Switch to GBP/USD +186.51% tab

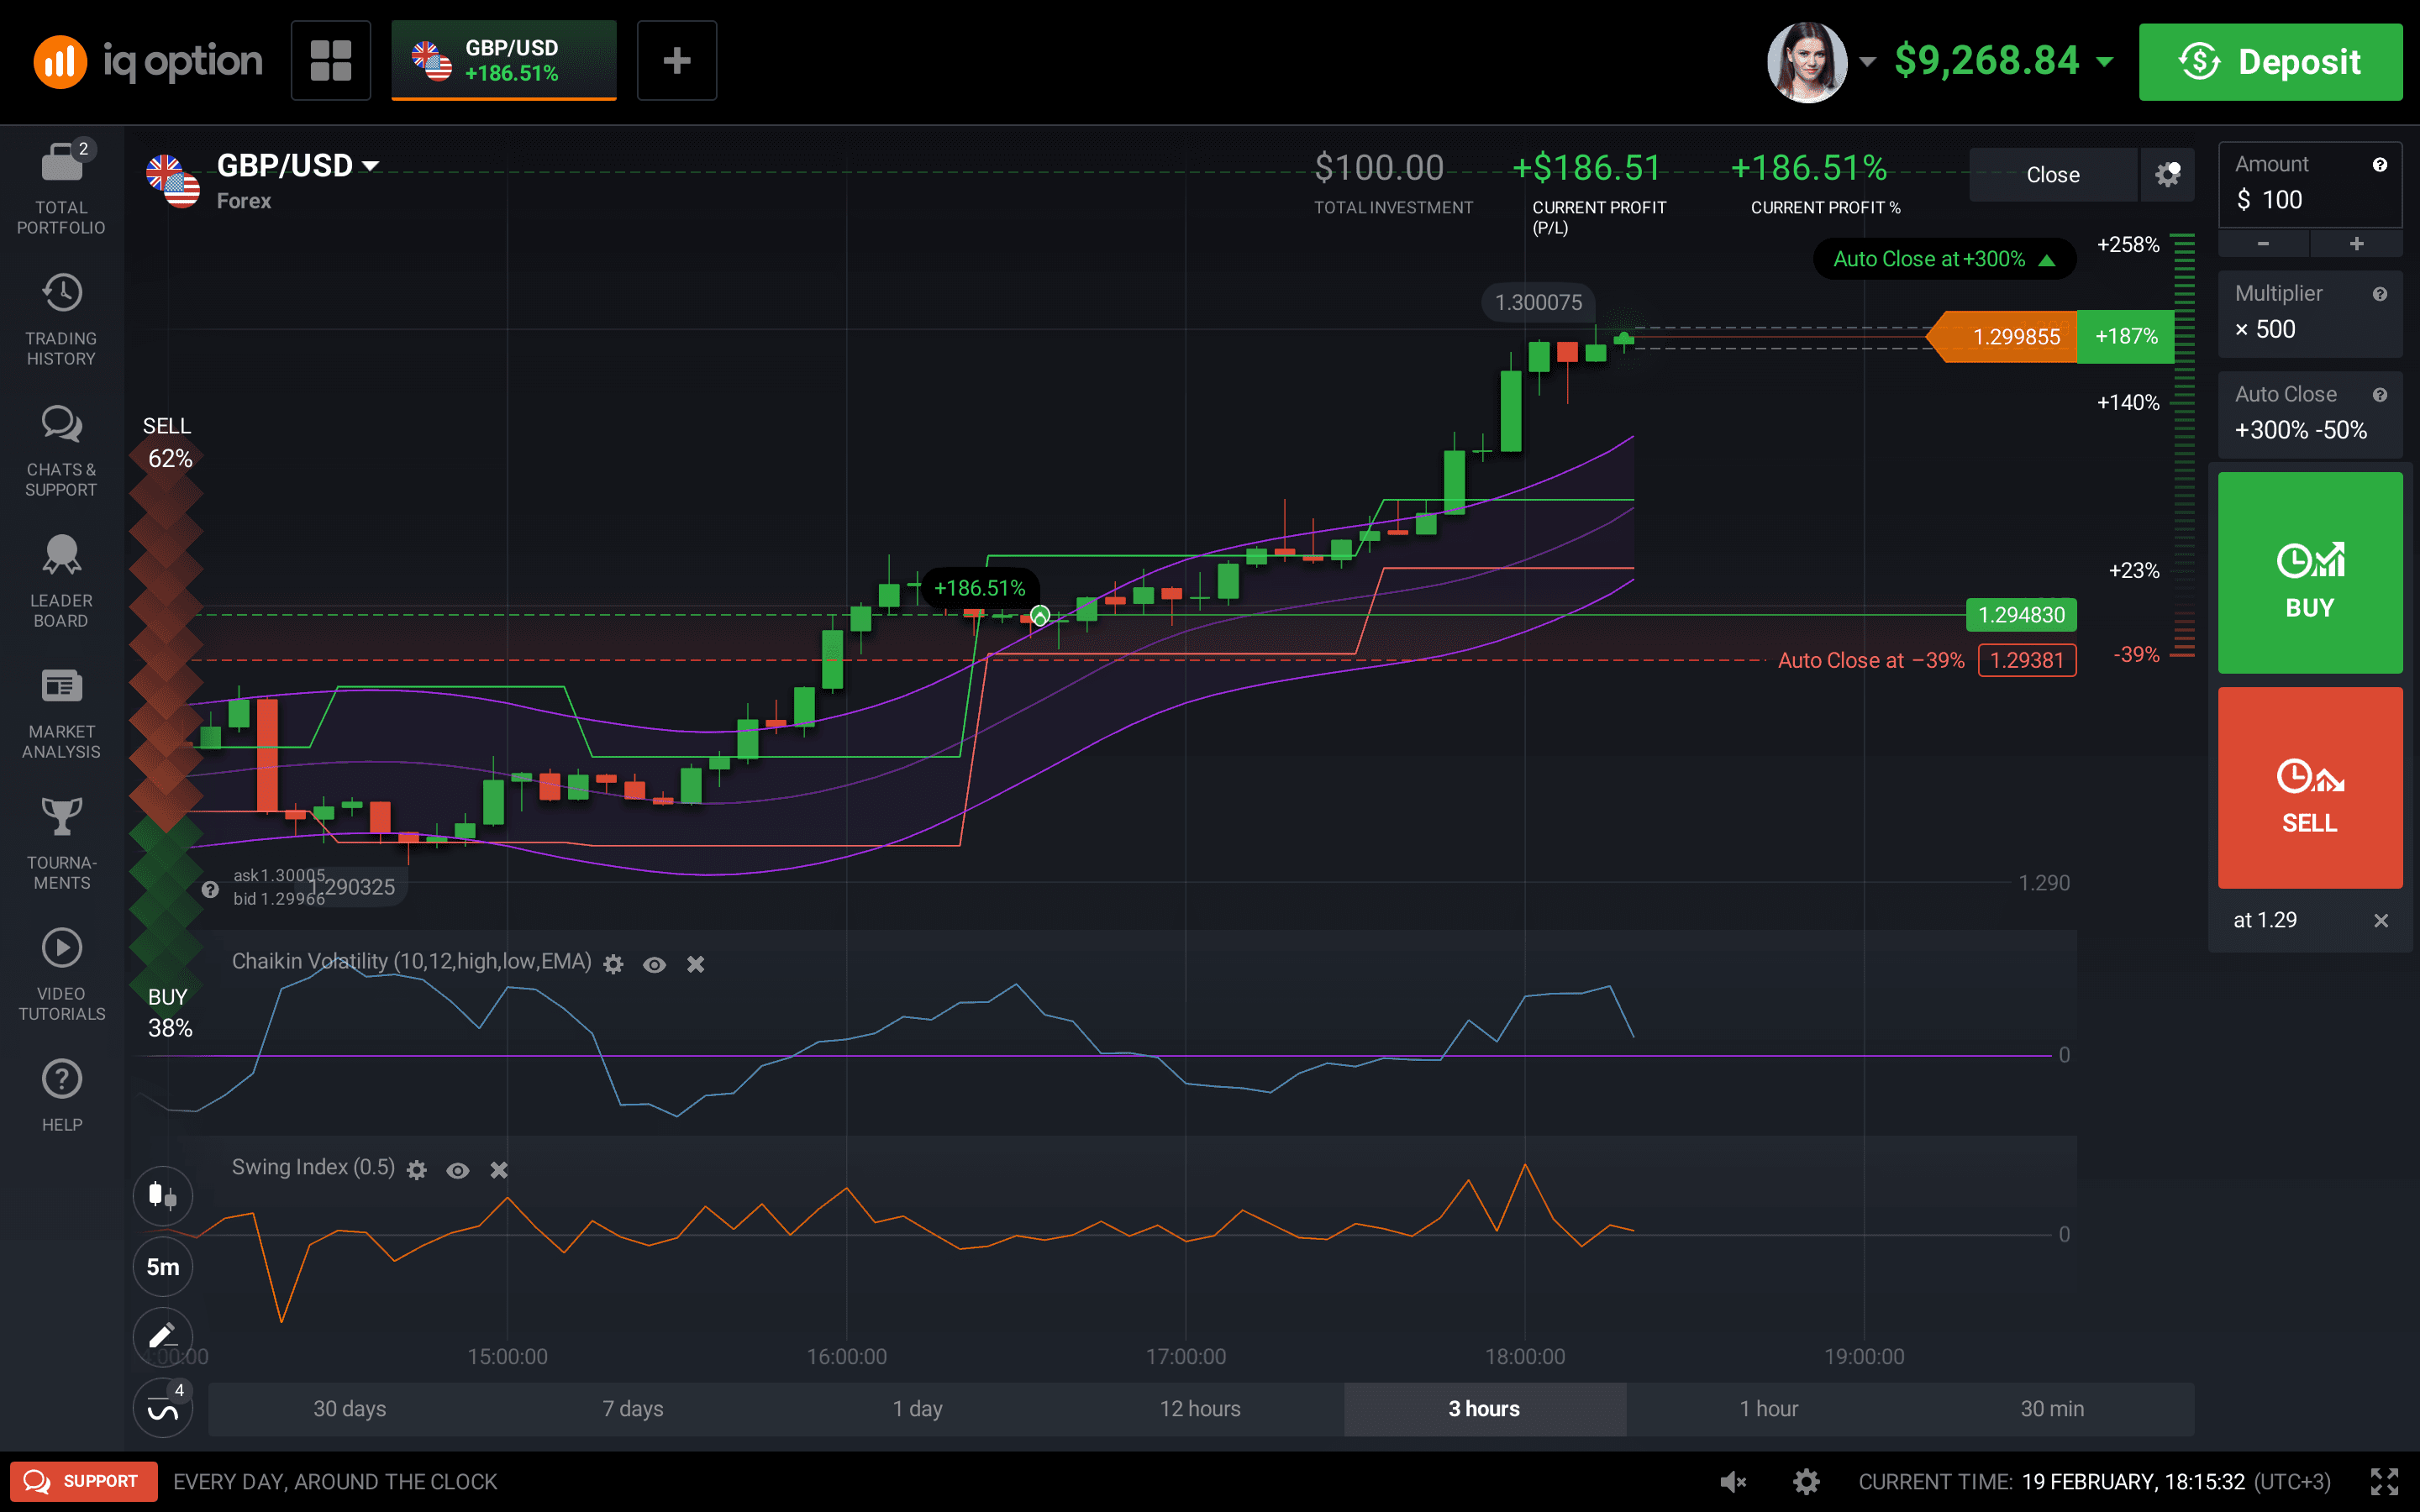point(504,60)
